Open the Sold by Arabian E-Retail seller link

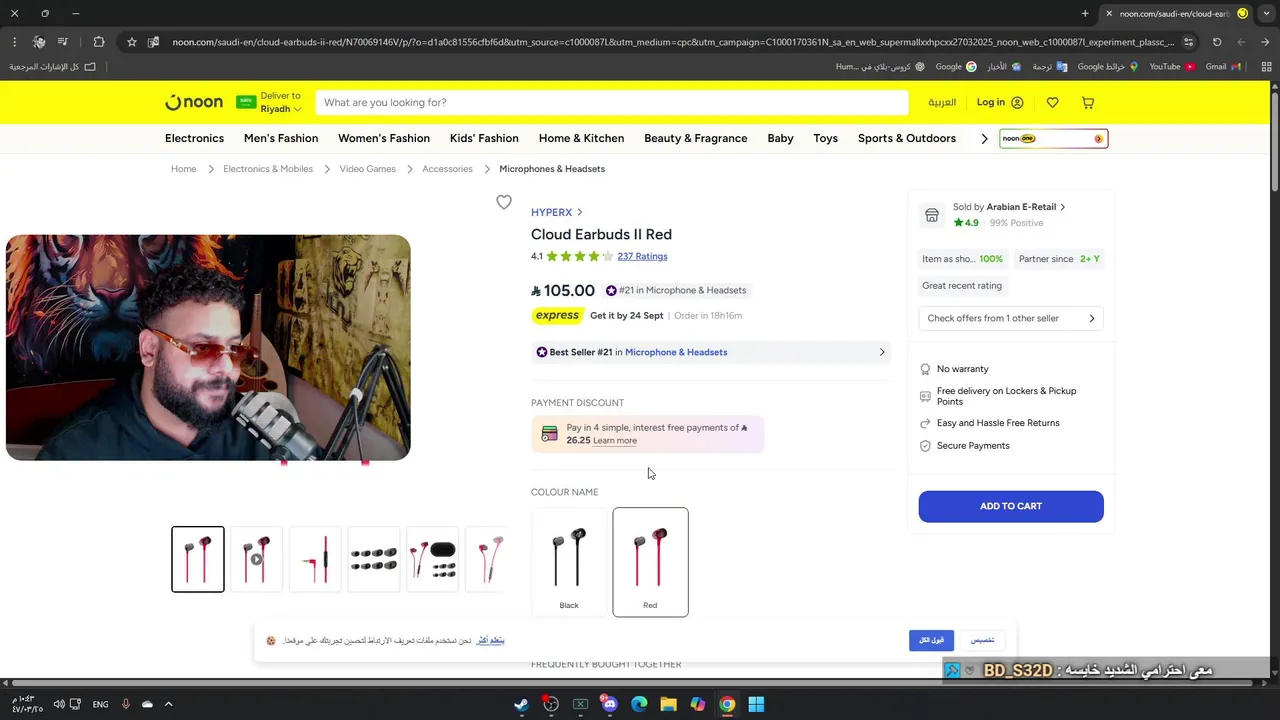click(x=1009, y=207)
